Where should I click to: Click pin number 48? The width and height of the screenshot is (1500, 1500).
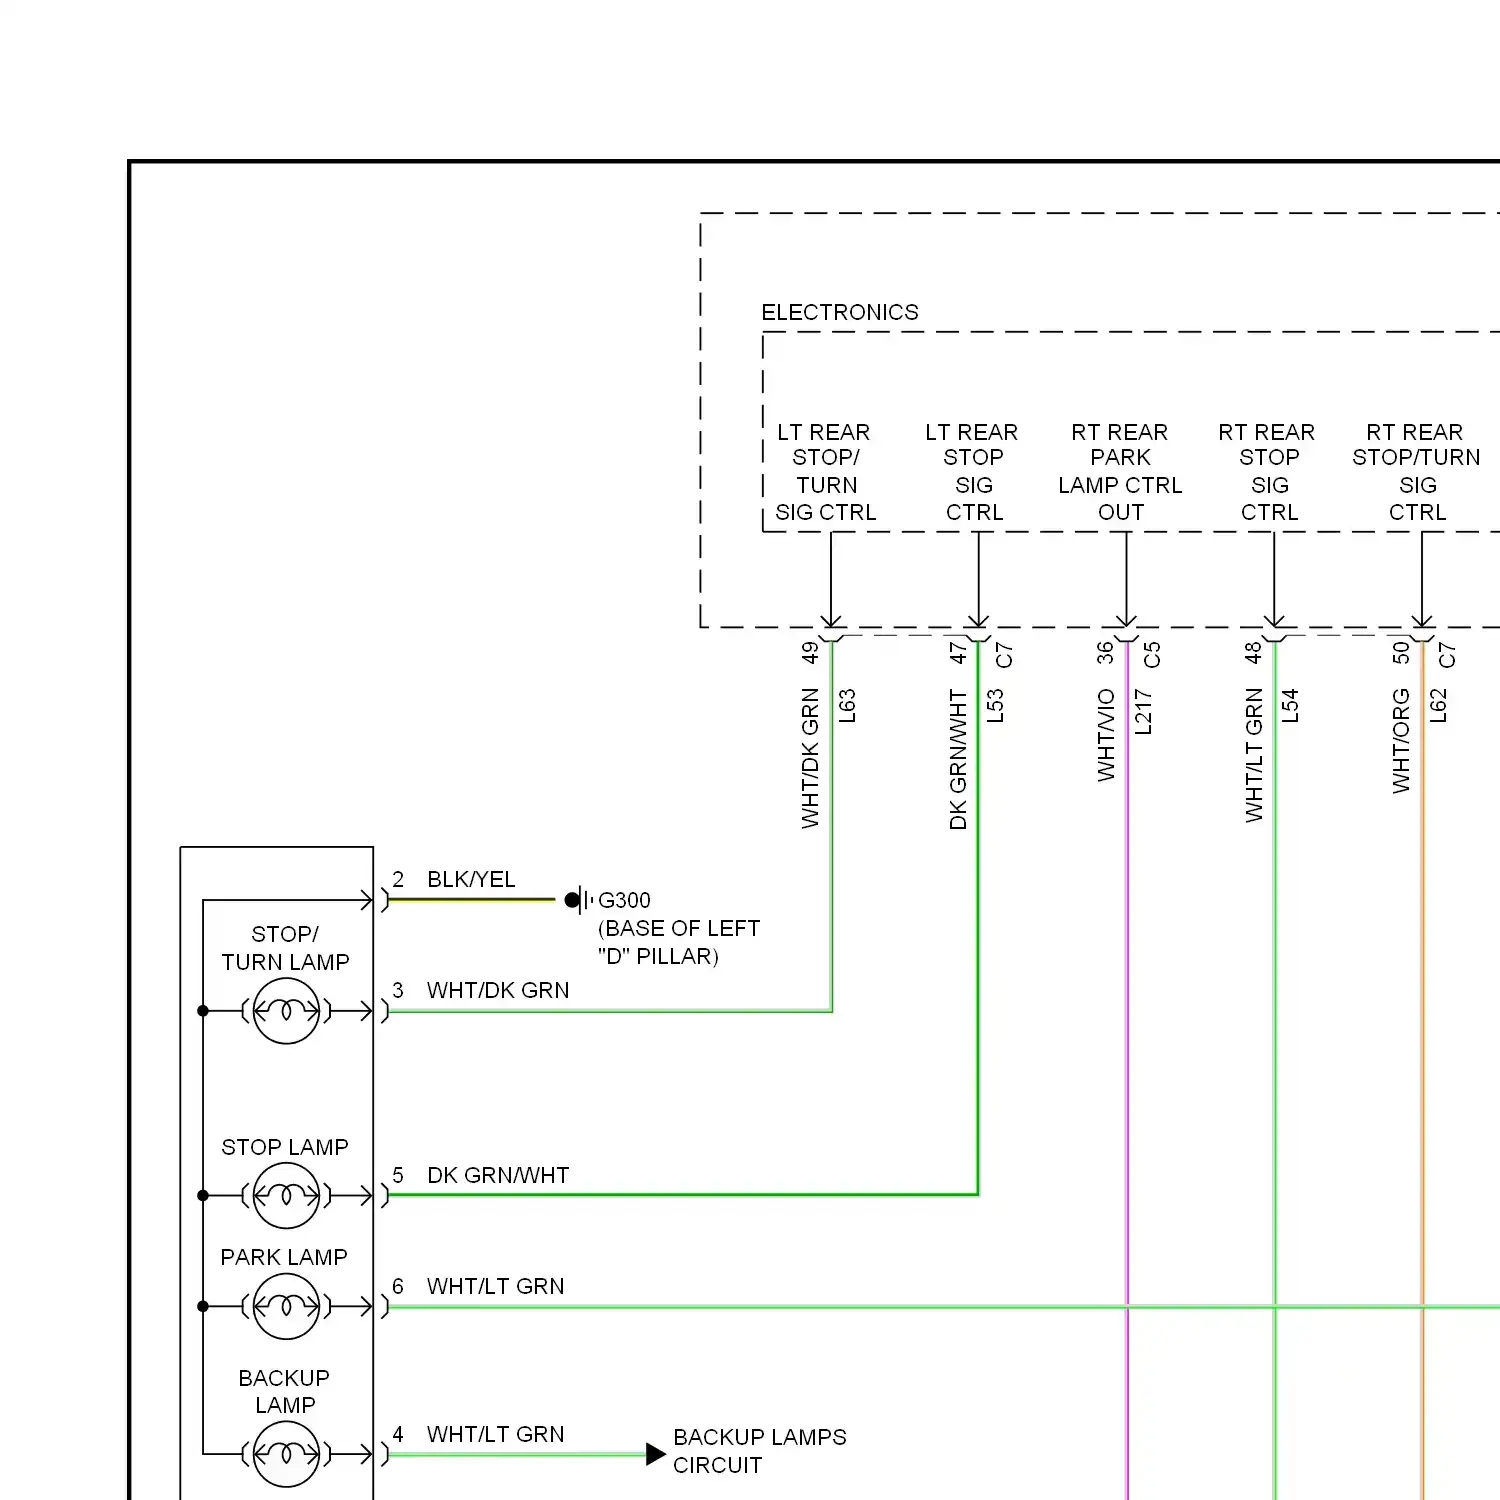[x=1253, y=653]
